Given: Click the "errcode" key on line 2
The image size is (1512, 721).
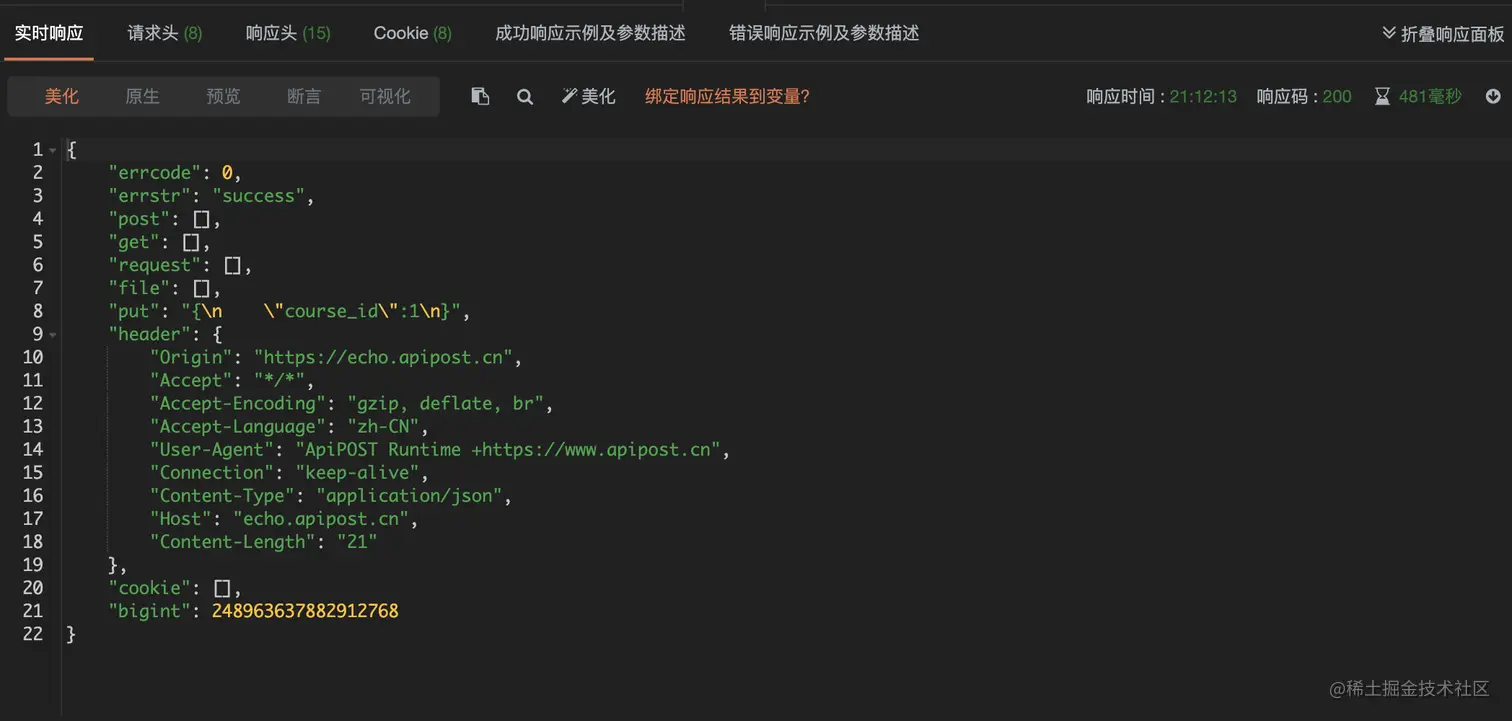Looking at the screenshot, I should (155, 173).
